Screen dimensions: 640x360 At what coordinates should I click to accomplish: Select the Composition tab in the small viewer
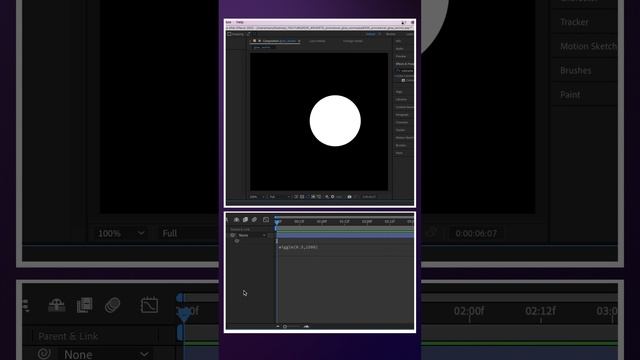pyautogui.click(x=279, y=41)
